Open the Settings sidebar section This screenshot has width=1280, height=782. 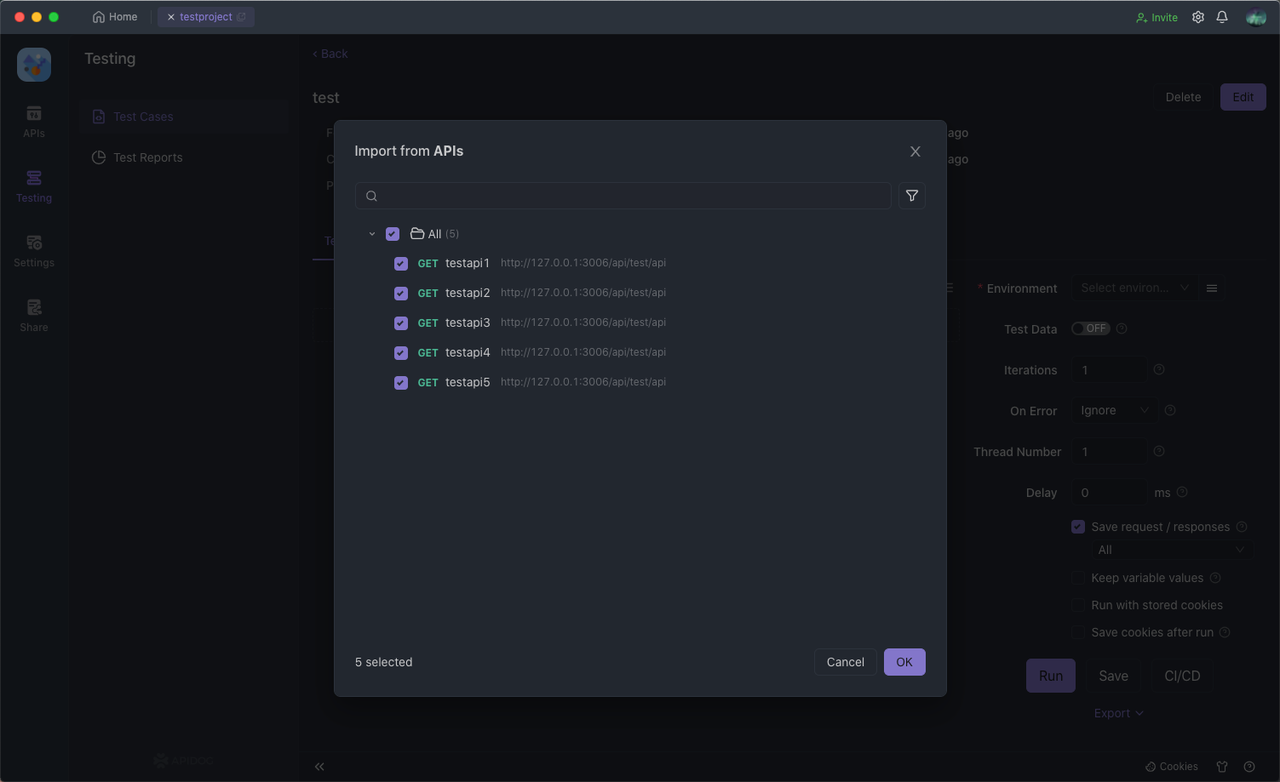coord(34,251)
